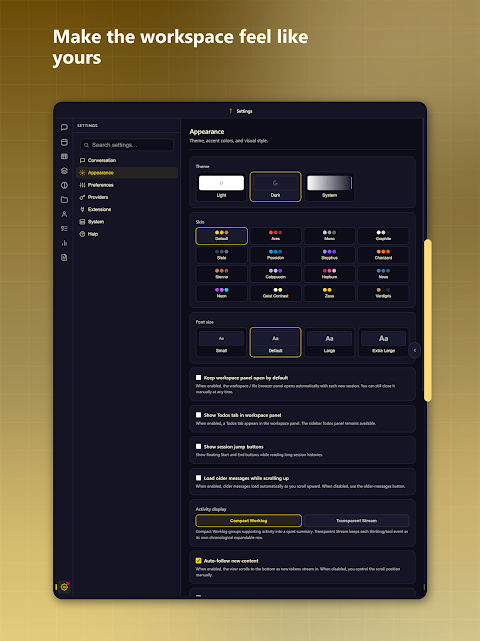Click the collapse chevron at right edge

[415, 350]
